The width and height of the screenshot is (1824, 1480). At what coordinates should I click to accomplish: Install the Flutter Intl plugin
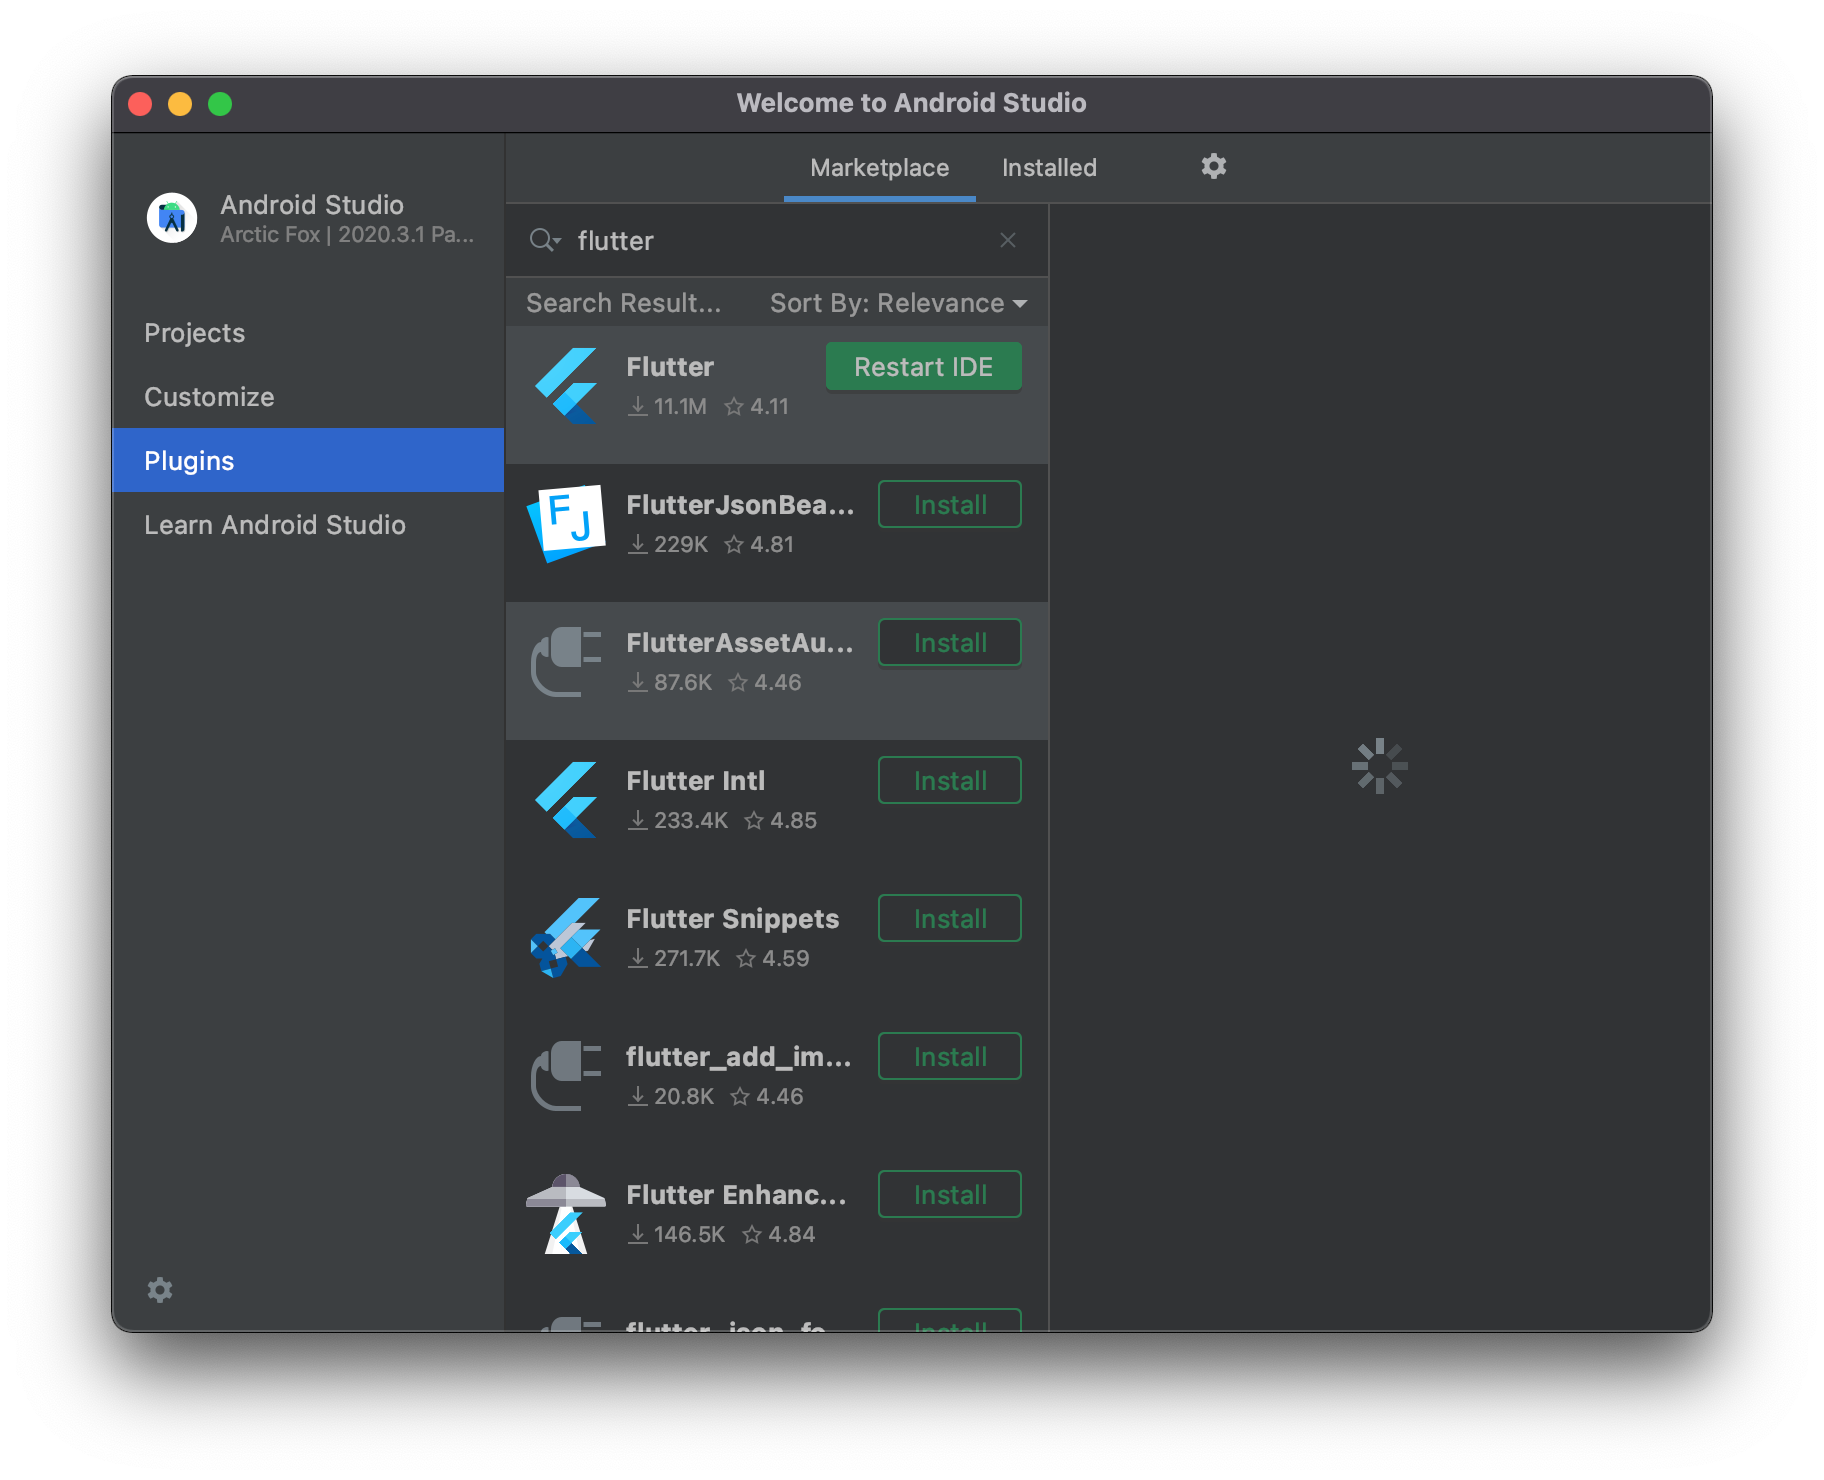(950, 781)
